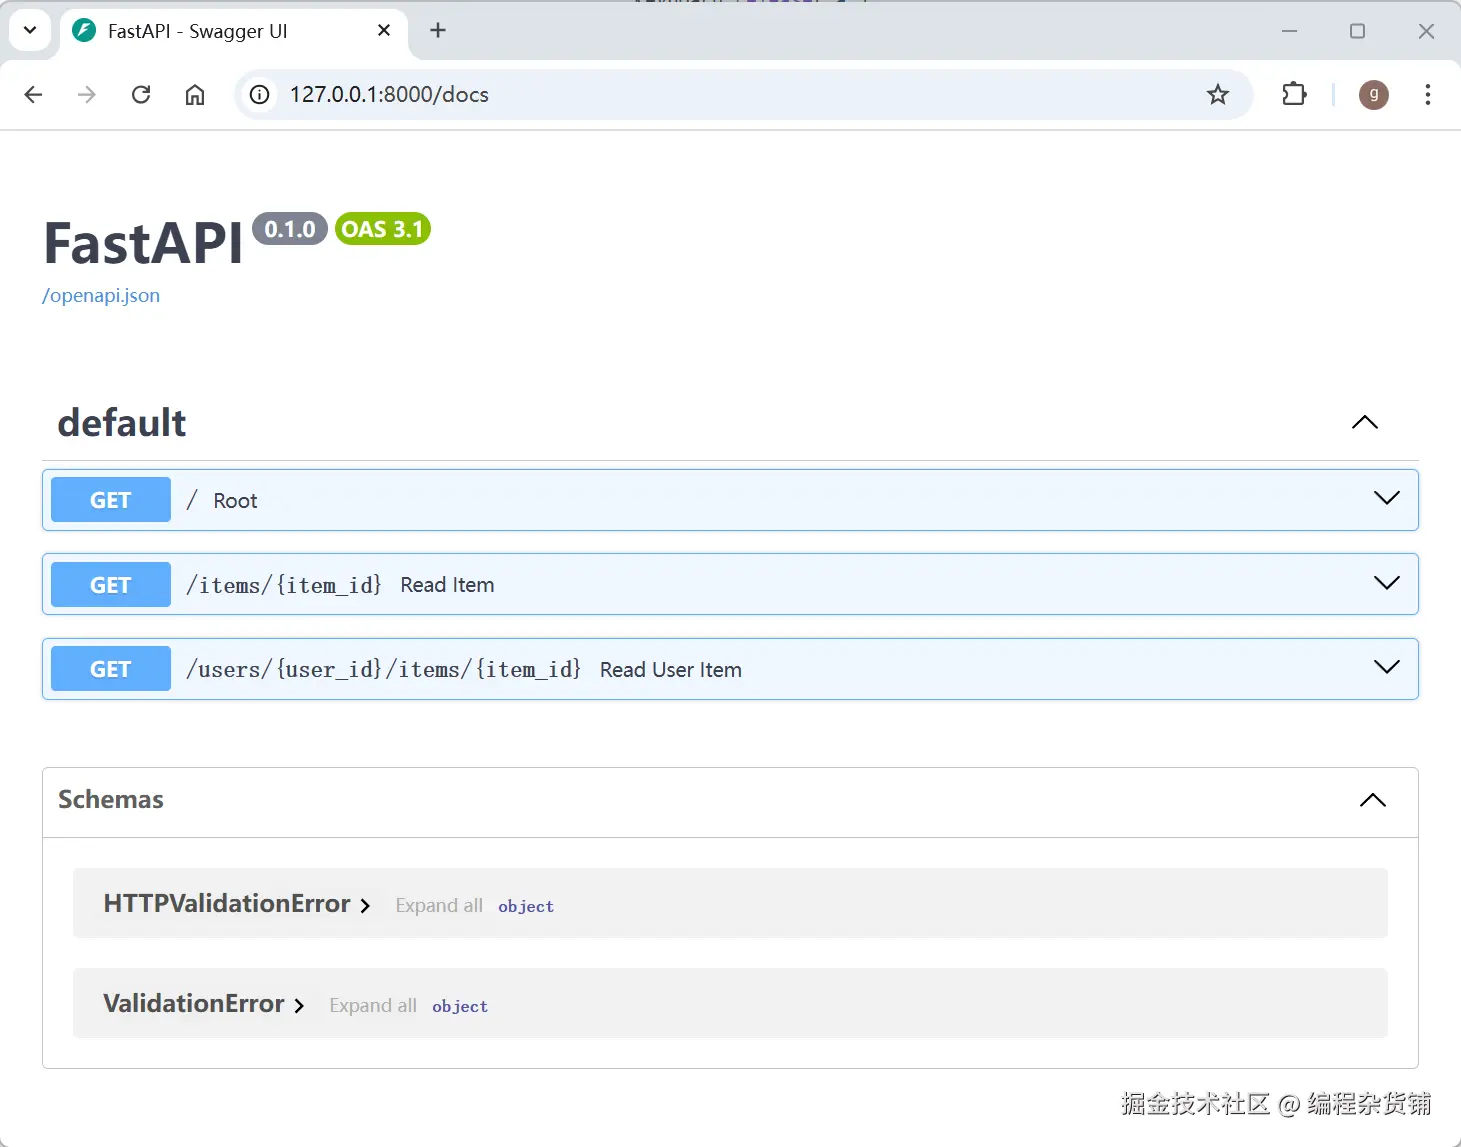Click the default section heading
Image resolution: width=1461 pixels, height=1147 pixels.
tap(122, 423)
